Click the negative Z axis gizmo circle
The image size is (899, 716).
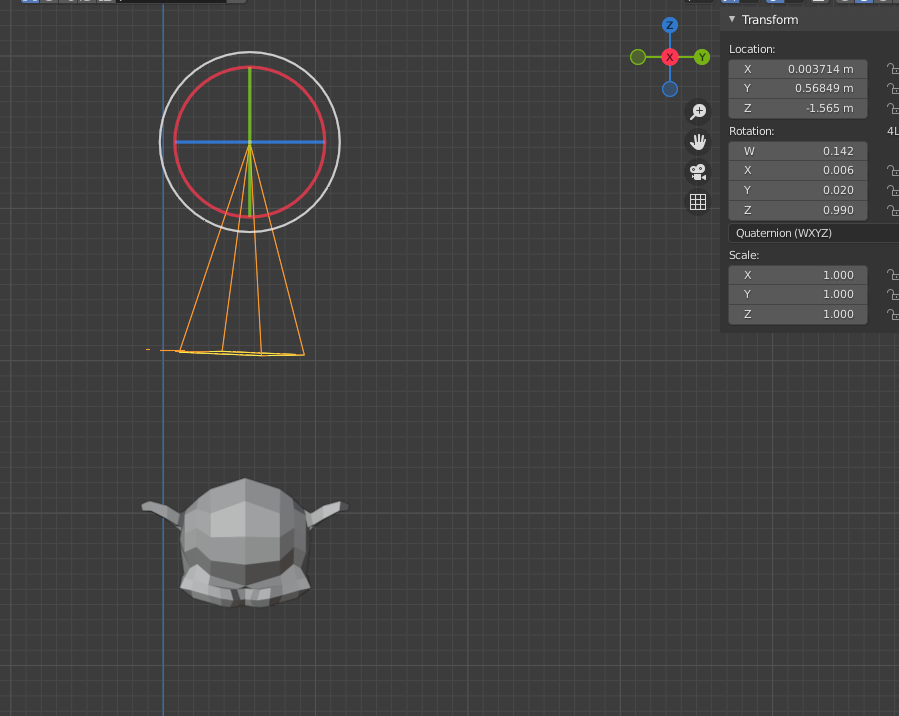pos(670,89)
